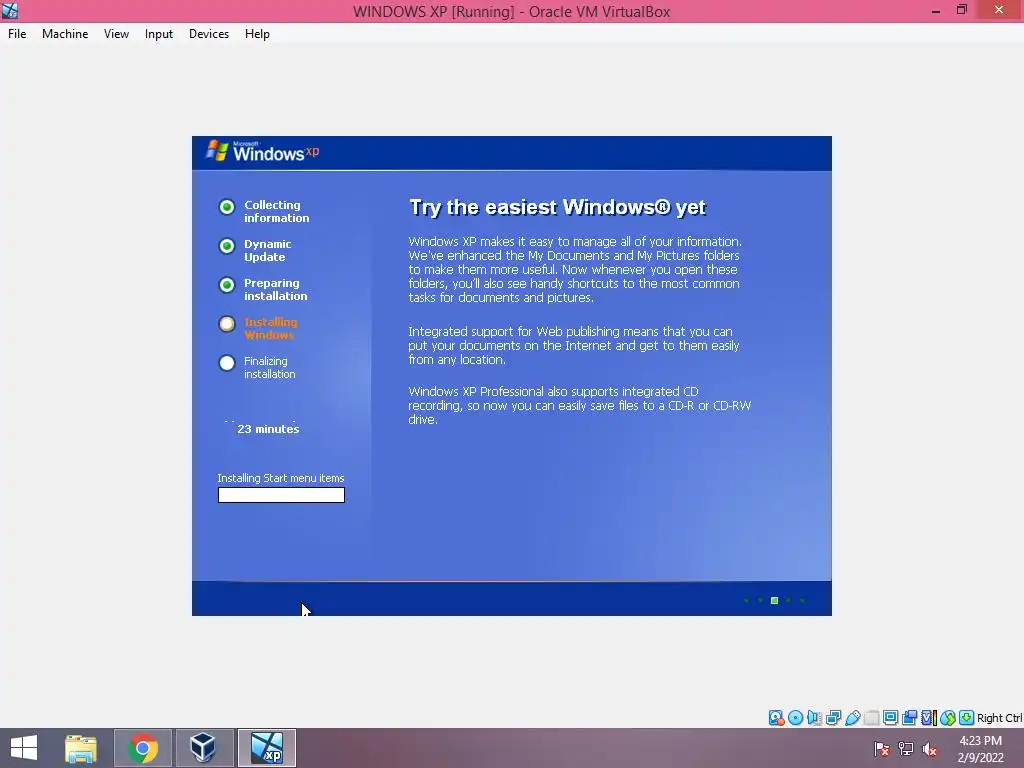Screen dimensions: 1024x768
Task: Click the Windows XP logo in setup header
Action: pos(263,152)
